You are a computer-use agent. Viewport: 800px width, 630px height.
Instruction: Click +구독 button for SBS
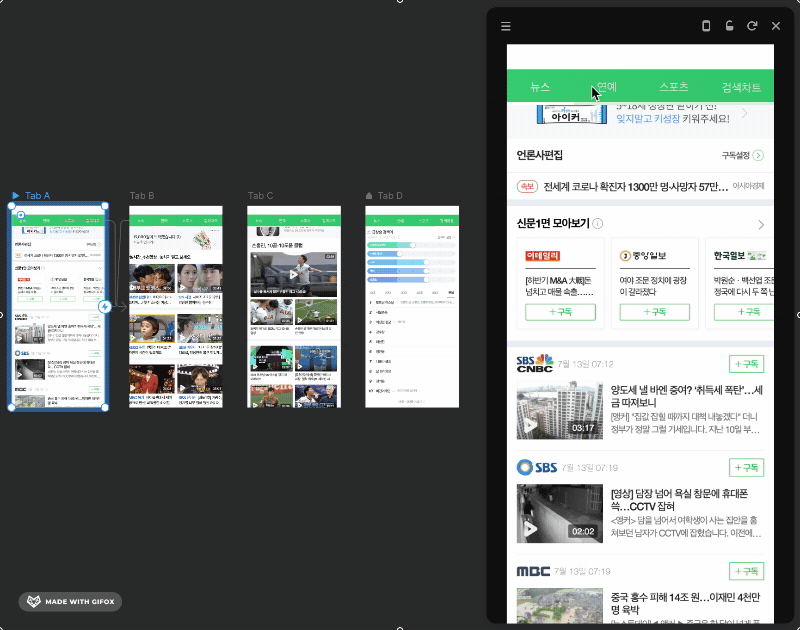tap(746, 467)
